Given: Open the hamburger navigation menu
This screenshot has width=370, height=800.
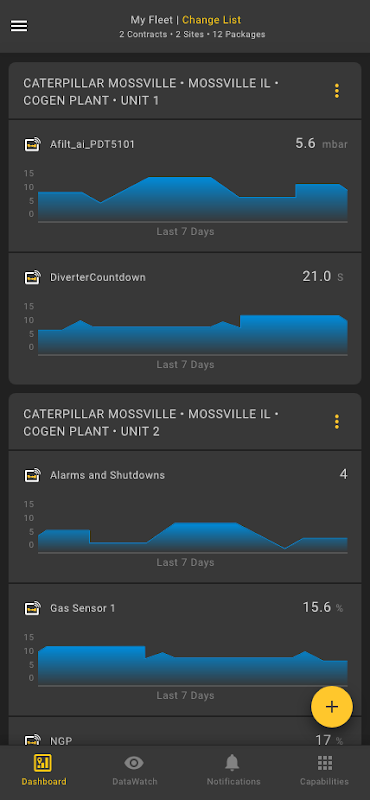Looking at the screenshot, I should tap(19, 26).
